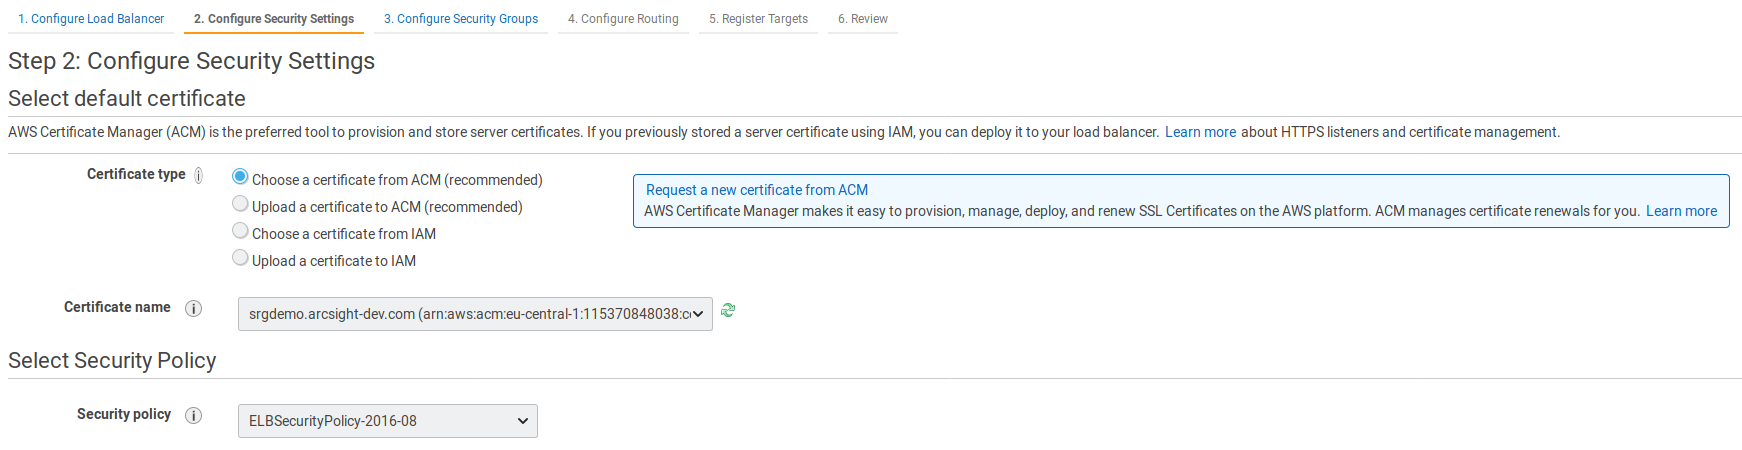Screen dimensions: 1742x450
Task: Click the info icon beside Certificate type
Action: coord(198,175)
